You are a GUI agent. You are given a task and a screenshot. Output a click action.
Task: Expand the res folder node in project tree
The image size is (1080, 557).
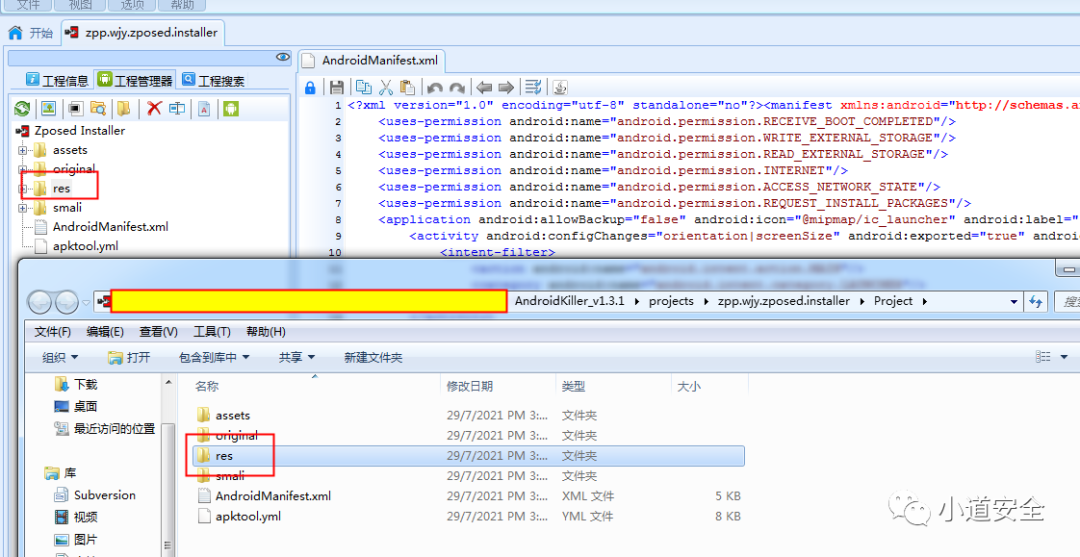23,189
